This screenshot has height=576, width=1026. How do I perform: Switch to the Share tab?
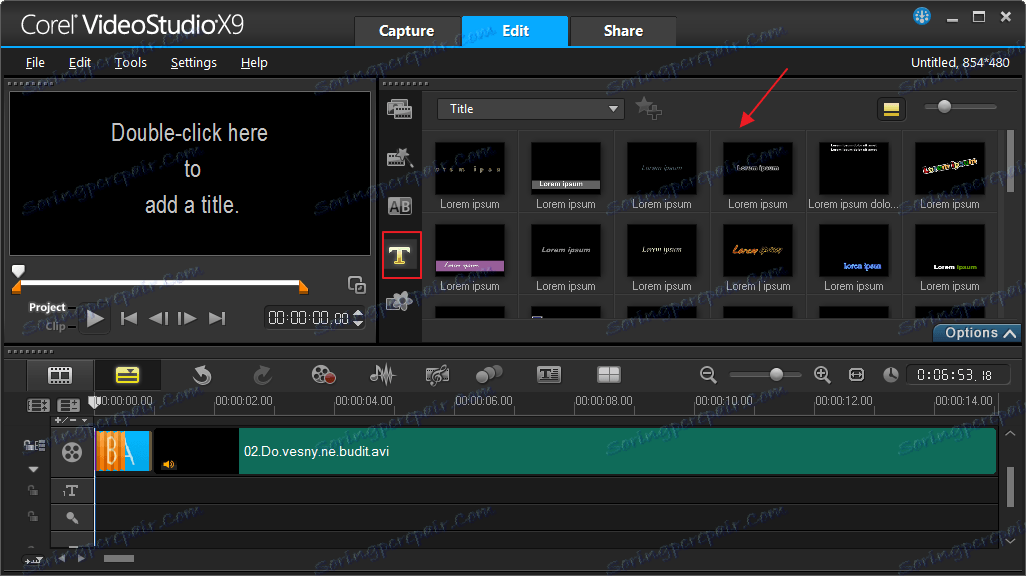point(622,31)
